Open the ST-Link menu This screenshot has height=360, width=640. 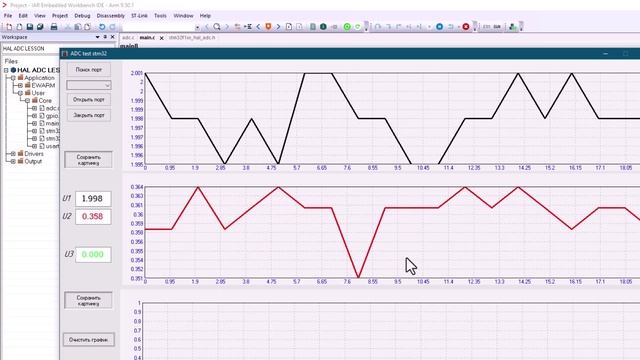pos(139,16)
